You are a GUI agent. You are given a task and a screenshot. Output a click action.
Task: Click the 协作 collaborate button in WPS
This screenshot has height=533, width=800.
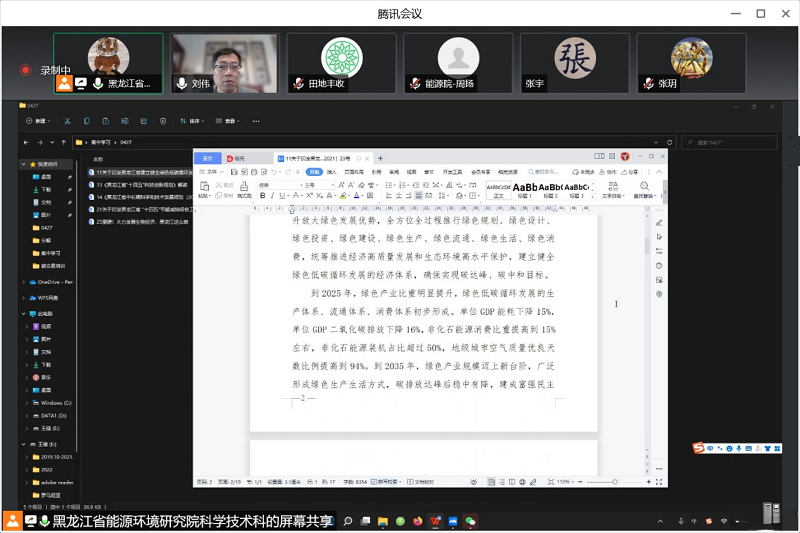[608, 172]
